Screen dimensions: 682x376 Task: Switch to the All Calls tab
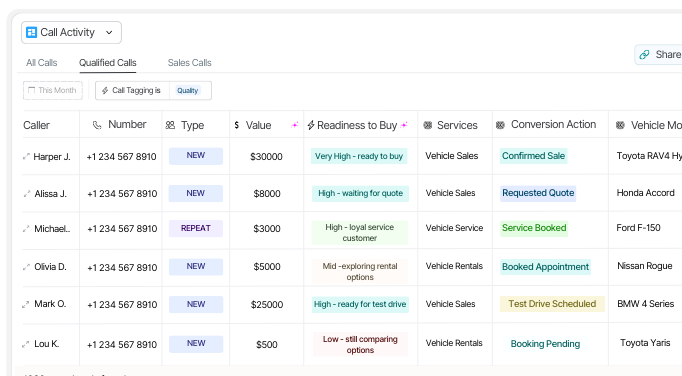pos(41,63)
